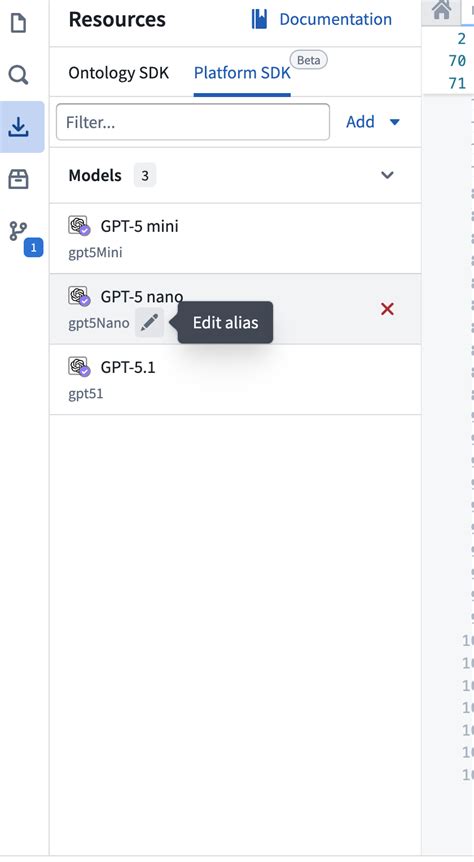Open the Packages box icon
The image size is (474, 862).
(19, 179)
